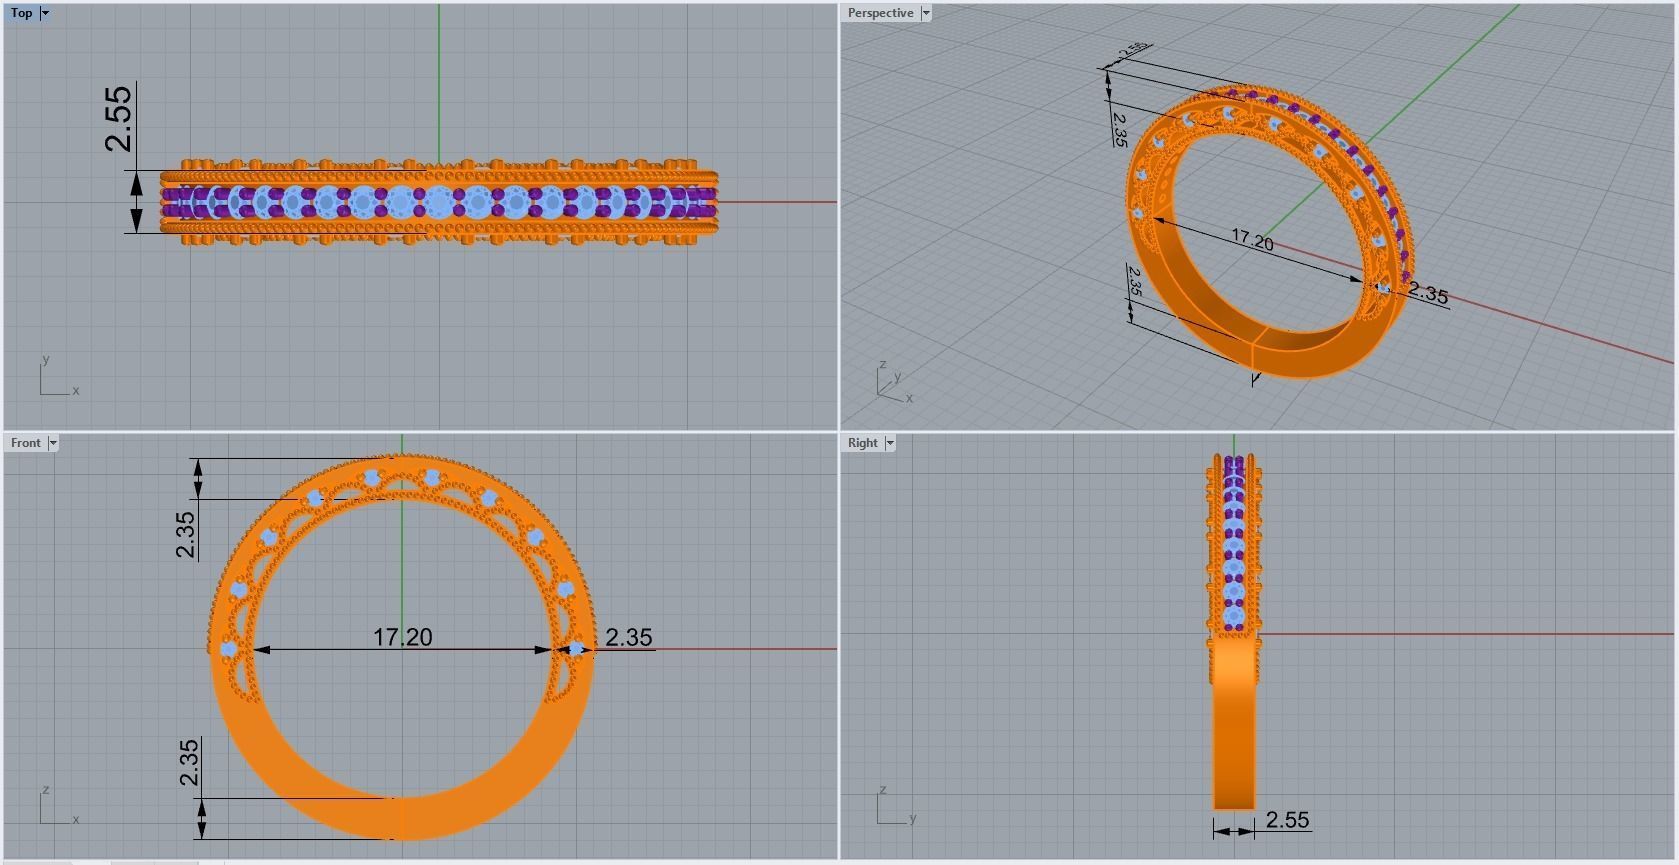This screenshot has height=865, width=1679.
Task: Click the Front viewport title label
Action: pos(26,443)
